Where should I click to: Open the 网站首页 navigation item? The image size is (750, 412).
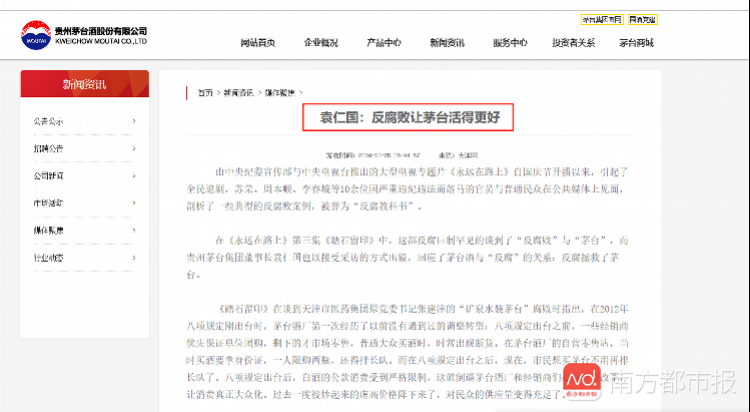pyautogui.click(x=258, y=43)
